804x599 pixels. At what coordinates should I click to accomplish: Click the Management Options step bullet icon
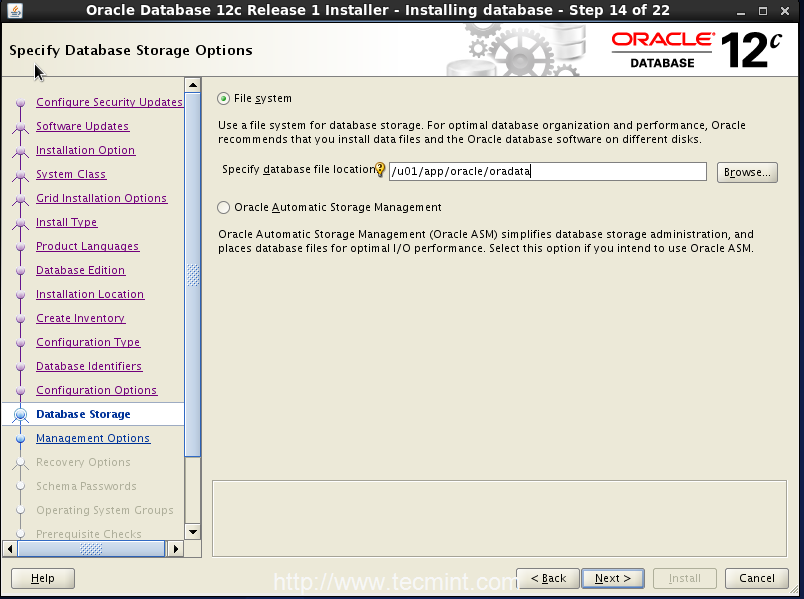[21, 438]
